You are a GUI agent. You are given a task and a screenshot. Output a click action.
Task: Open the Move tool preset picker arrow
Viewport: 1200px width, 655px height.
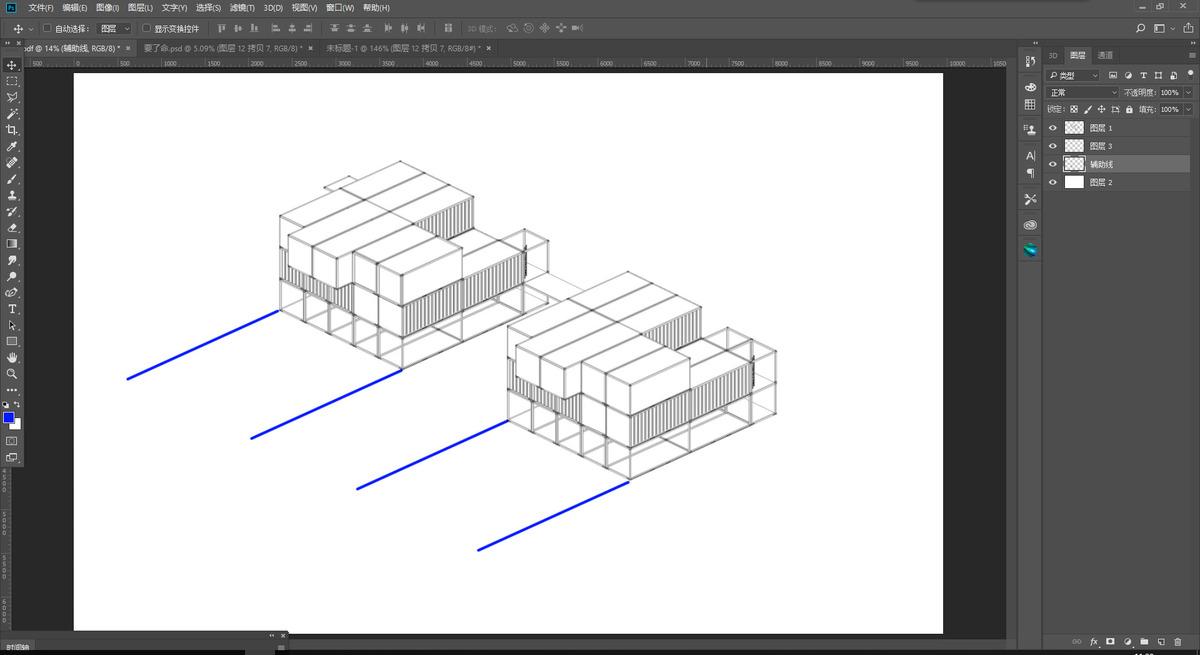[x=31, y=28]
